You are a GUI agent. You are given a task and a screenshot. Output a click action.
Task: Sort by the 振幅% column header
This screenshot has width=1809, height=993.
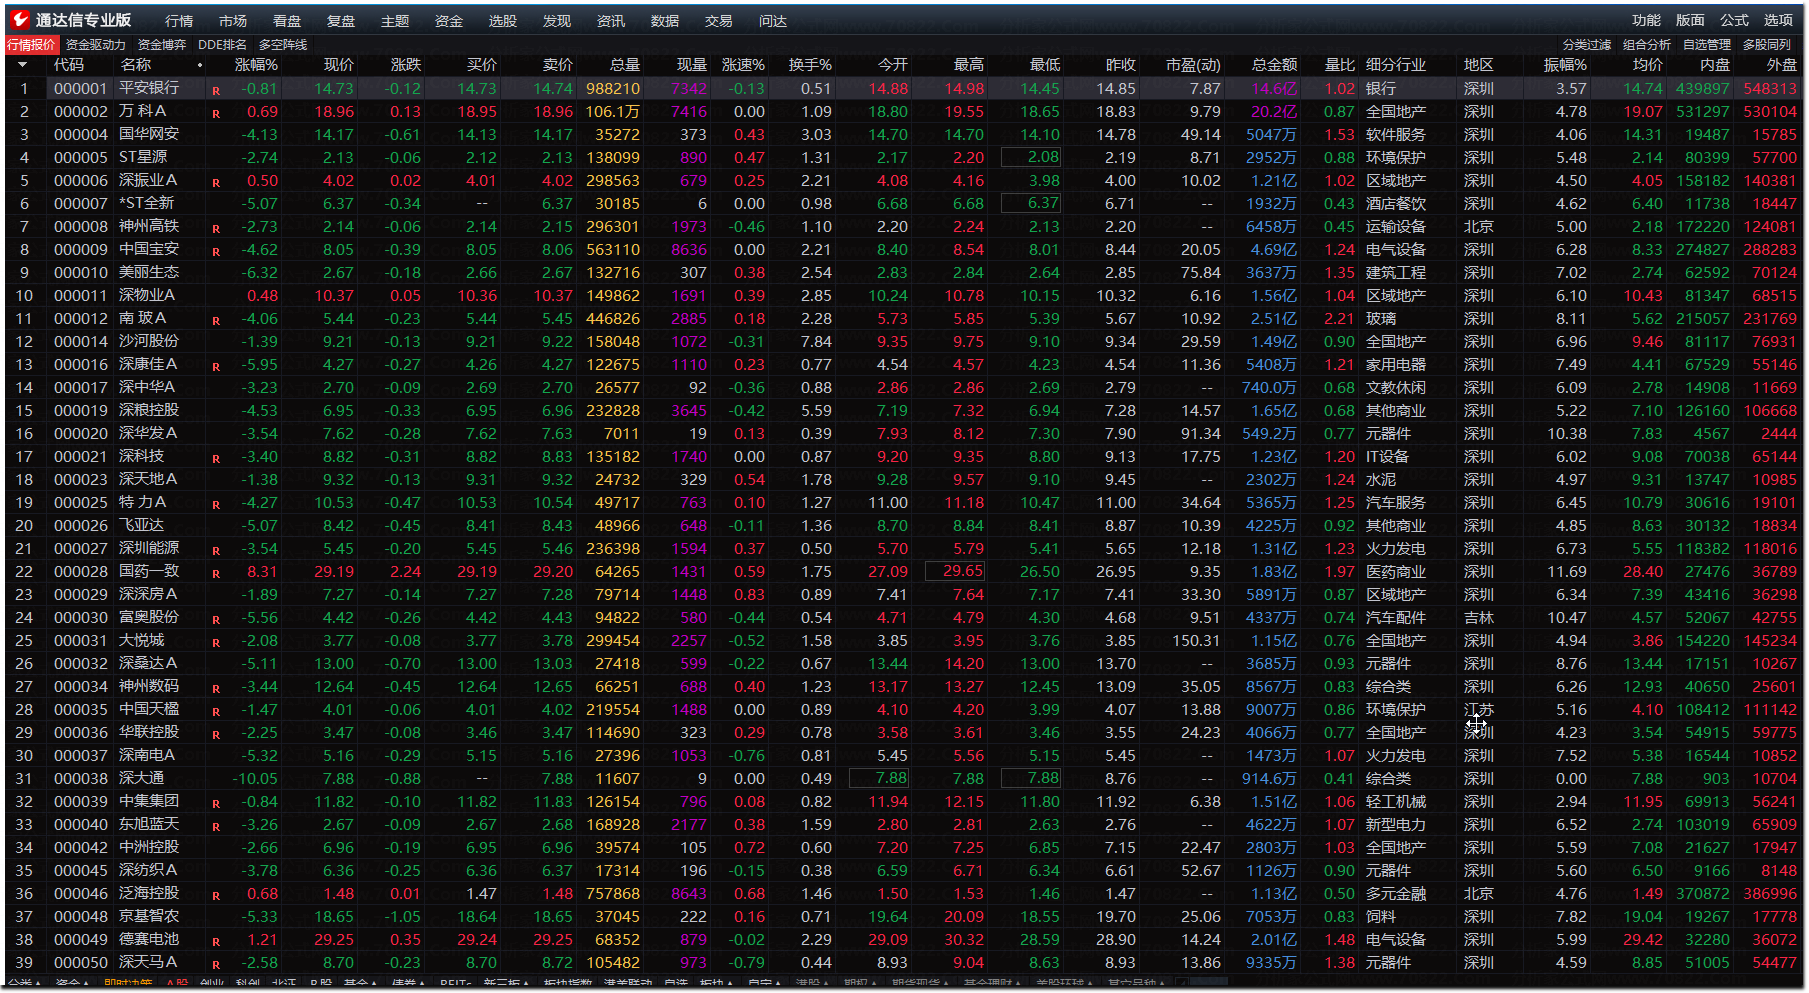click(1565, 65)
